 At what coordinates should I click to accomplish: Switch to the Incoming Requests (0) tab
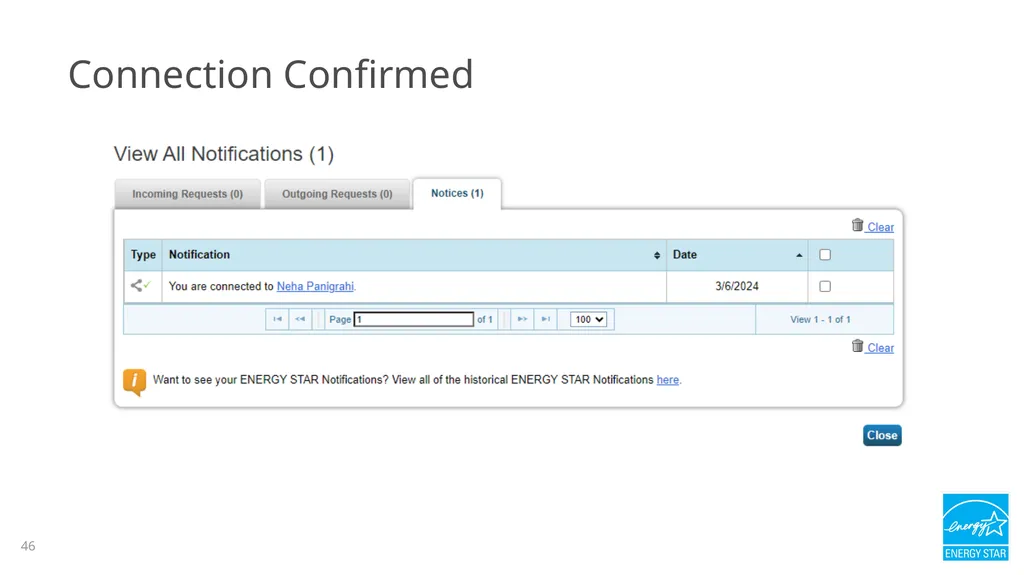click(187, 194)
